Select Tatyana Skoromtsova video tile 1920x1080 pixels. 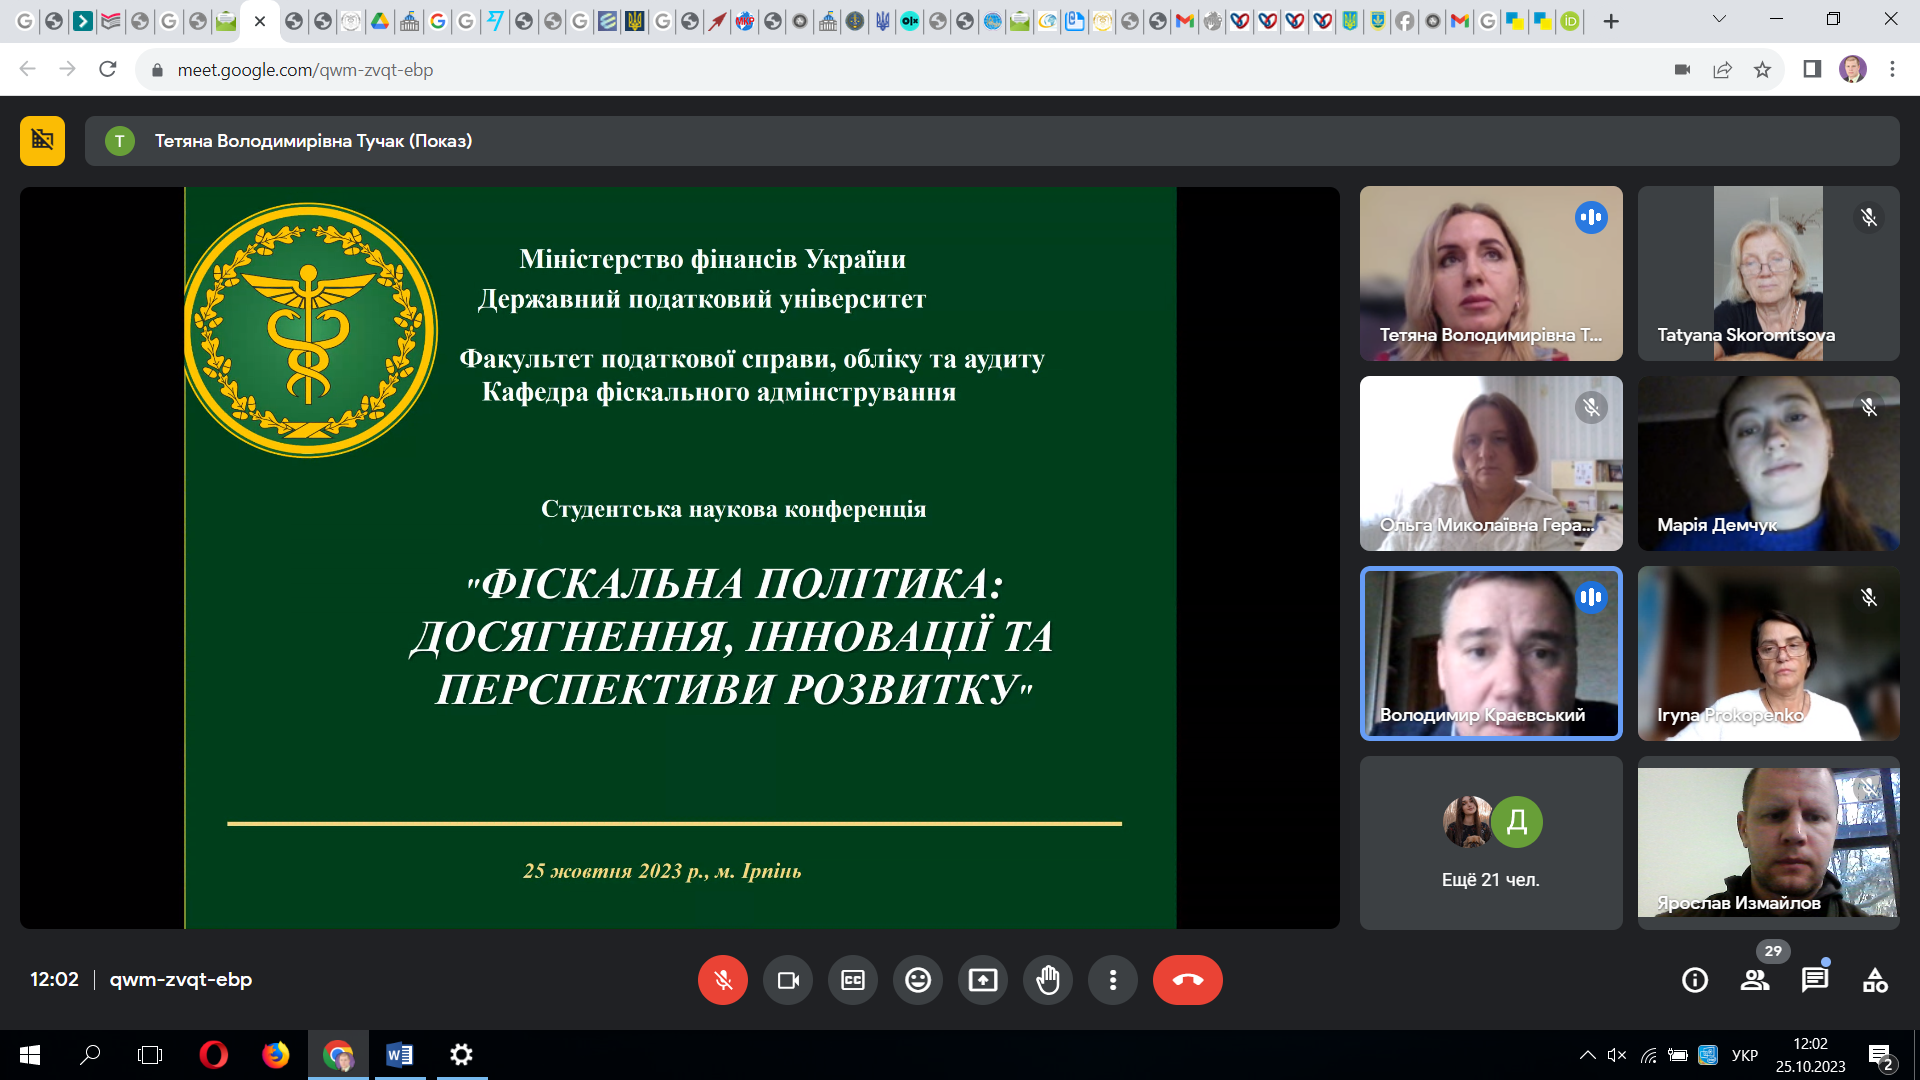point(1769,273)
